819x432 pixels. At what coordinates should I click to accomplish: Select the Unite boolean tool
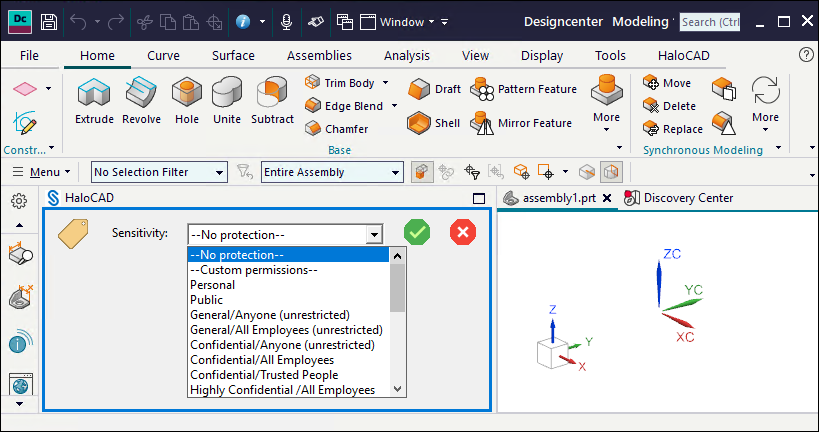click(x=227, y=101)
